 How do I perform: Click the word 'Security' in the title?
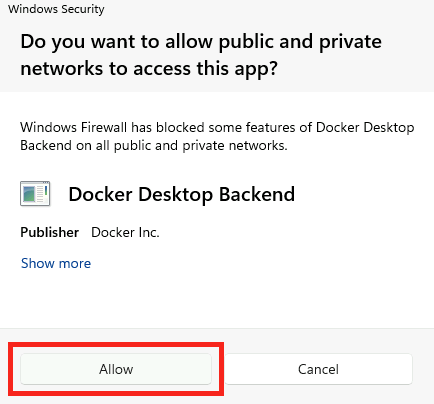tap(83, 9)
